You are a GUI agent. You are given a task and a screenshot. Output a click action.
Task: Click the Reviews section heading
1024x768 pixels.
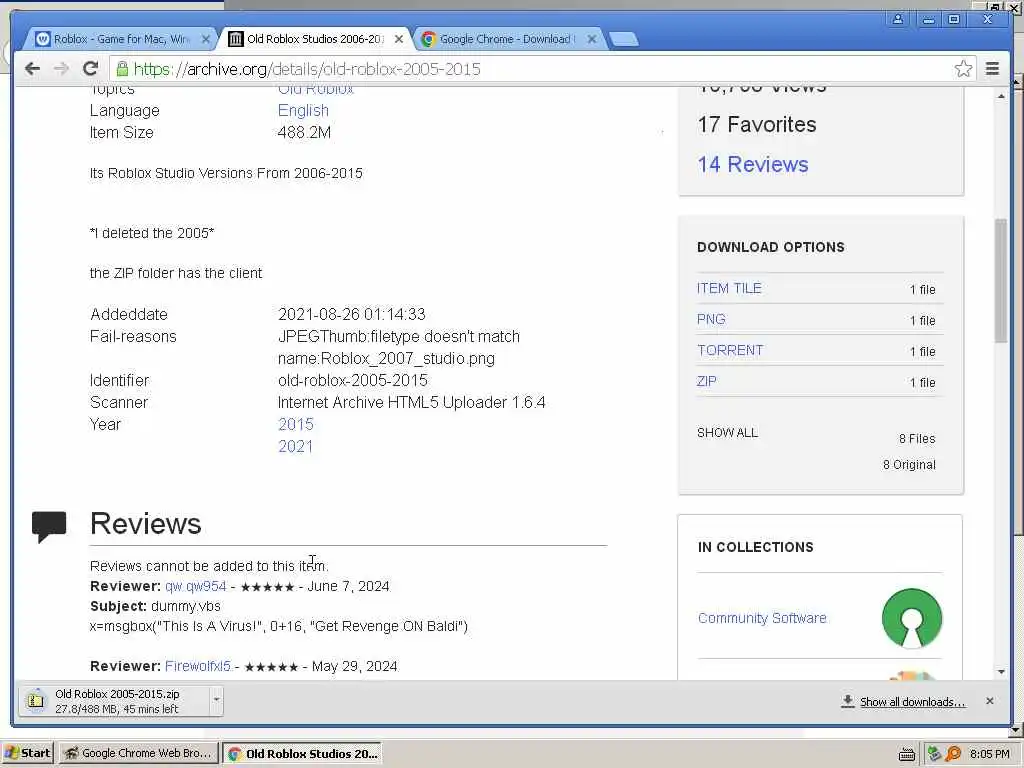tap(146, 524)
